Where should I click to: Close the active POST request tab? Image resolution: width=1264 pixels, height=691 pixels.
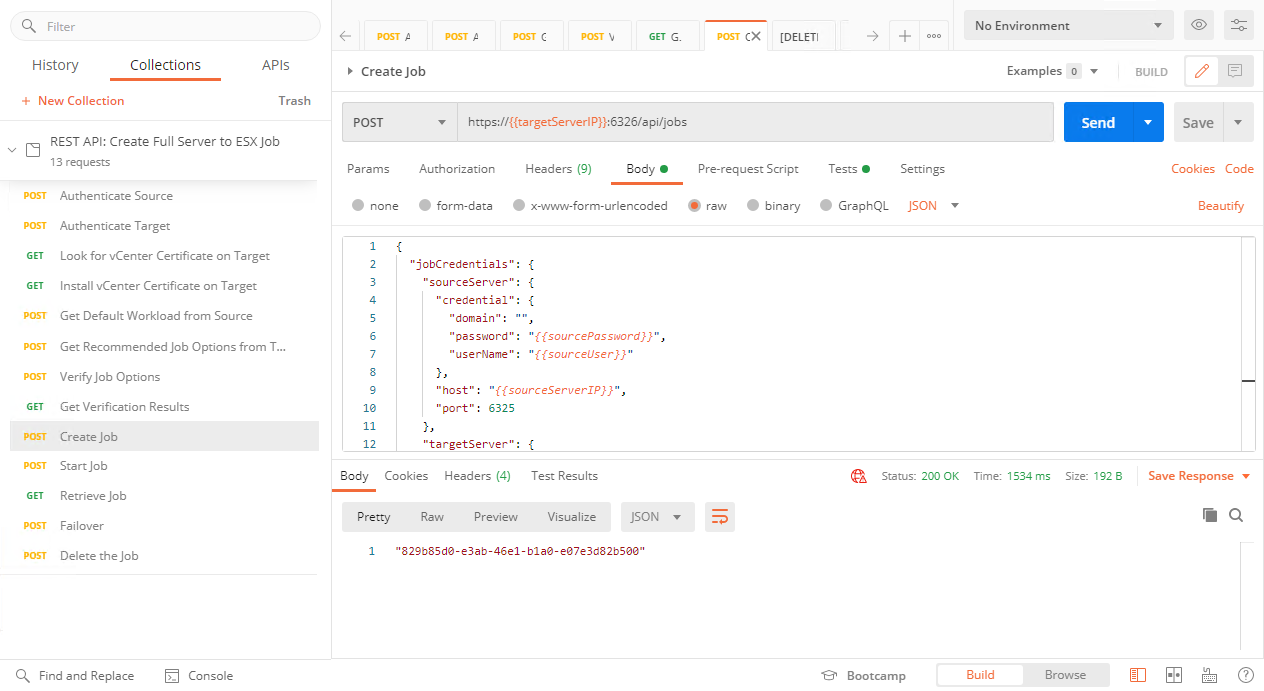(755, 36)
